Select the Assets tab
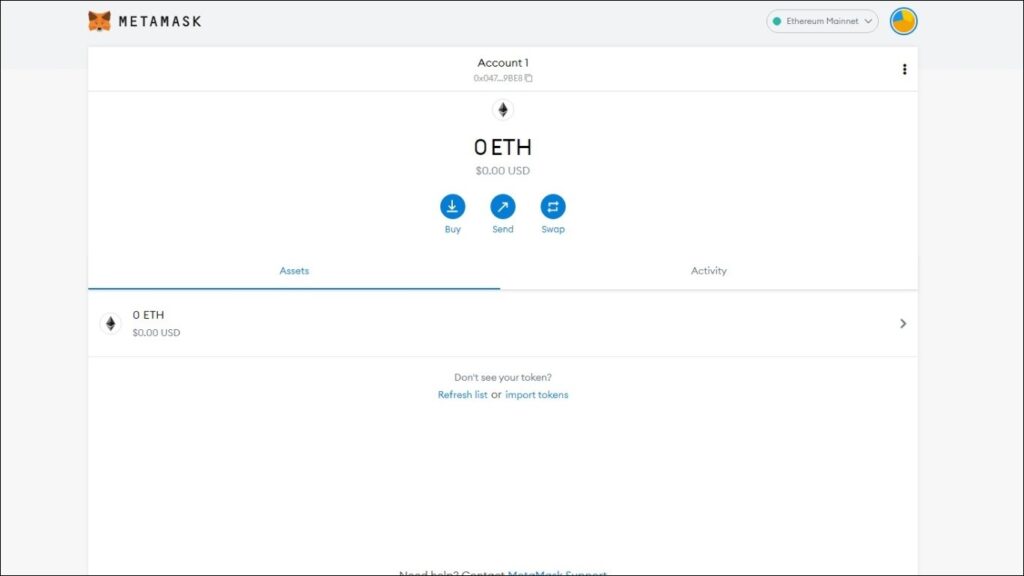The image size is (1024, 576). (x=294, y=270)
